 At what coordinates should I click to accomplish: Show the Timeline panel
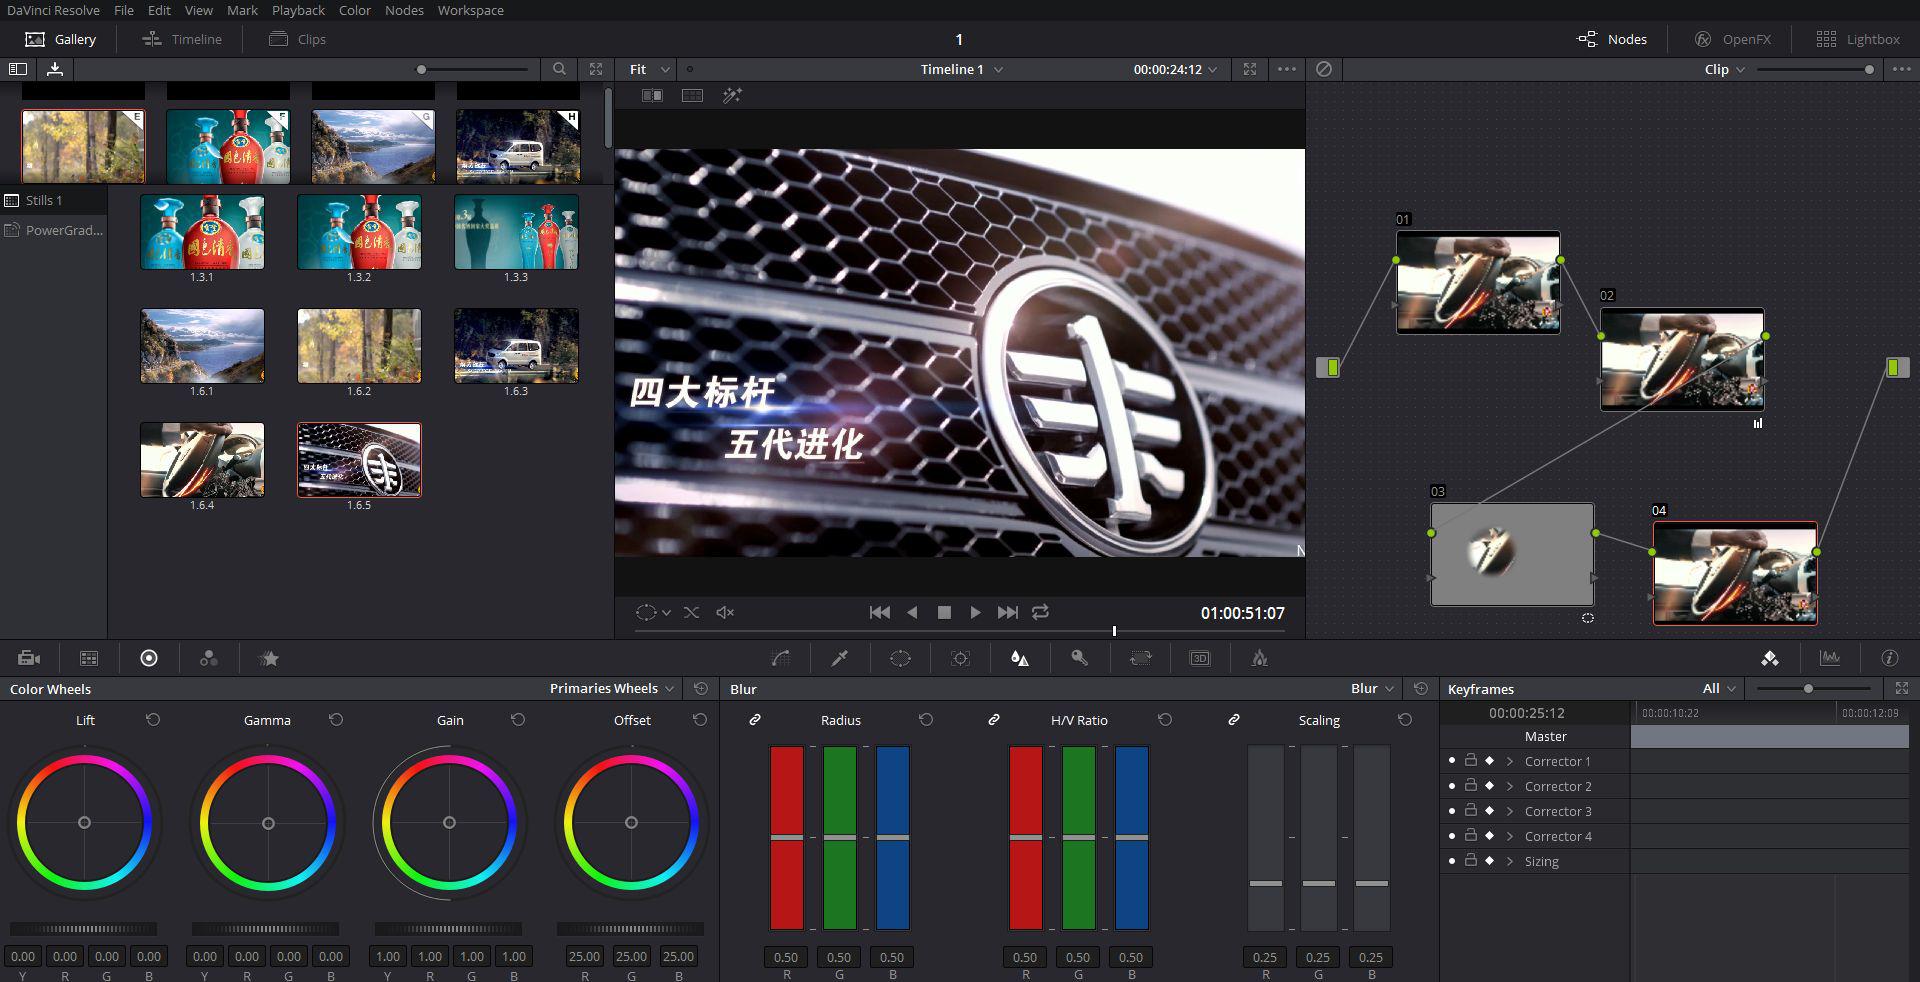pyautogui.click(x=182, y=39)
